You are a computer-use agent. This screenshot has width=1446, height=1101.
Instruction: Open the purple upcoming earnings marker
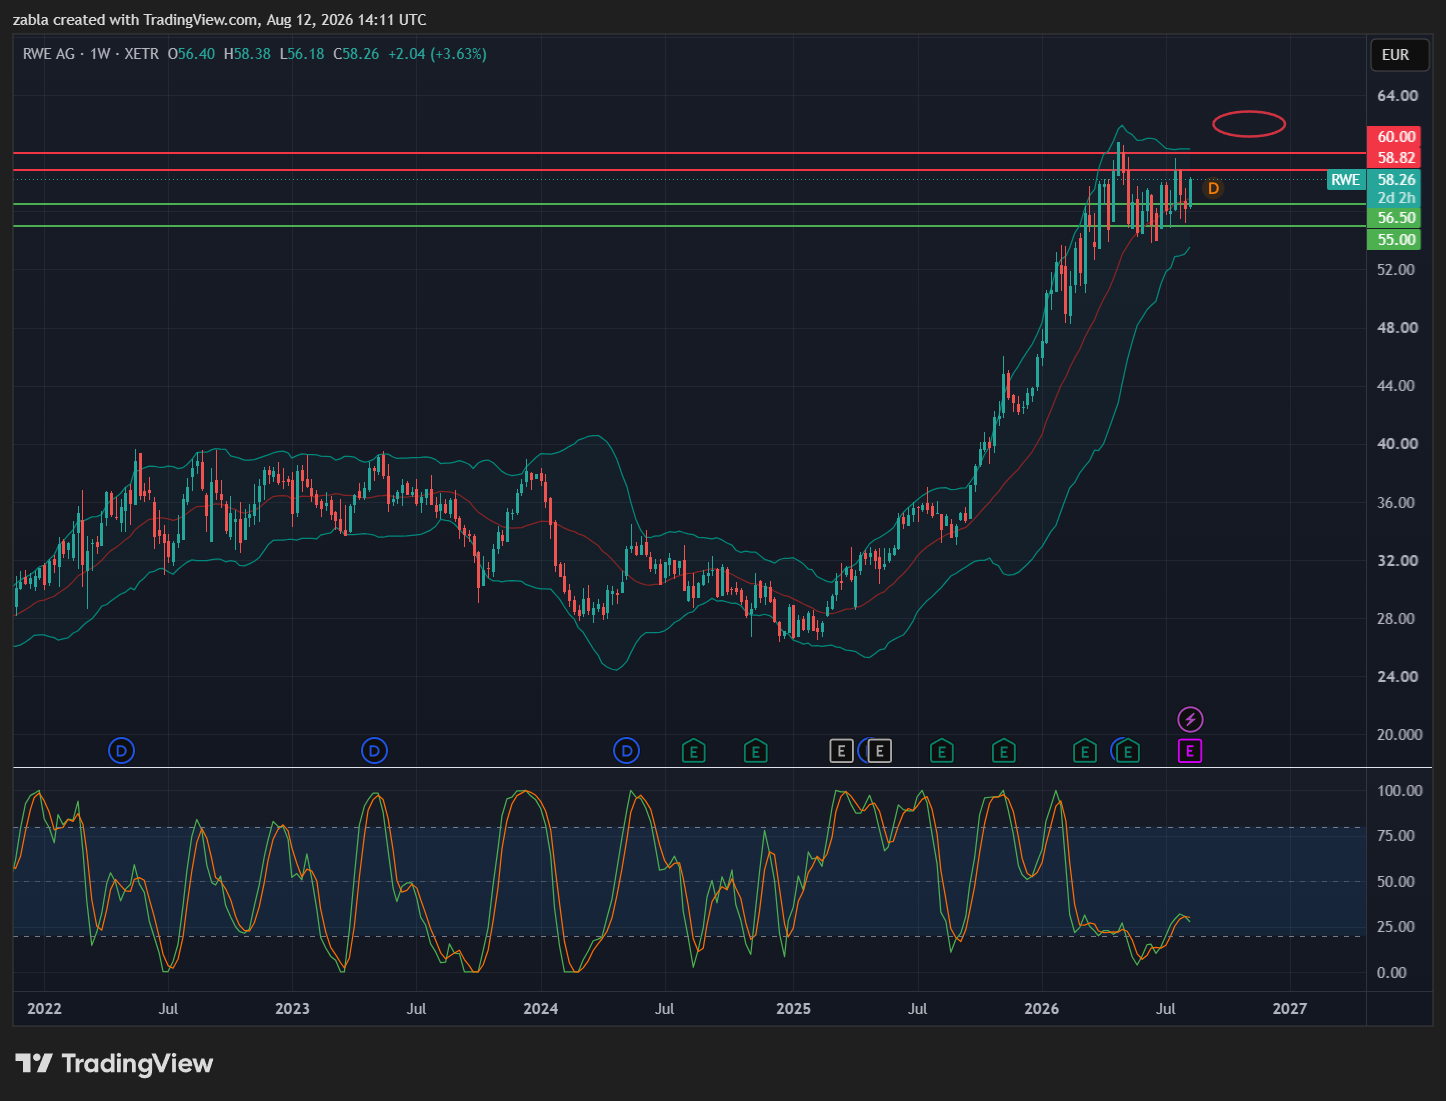tap(1190, 751)
